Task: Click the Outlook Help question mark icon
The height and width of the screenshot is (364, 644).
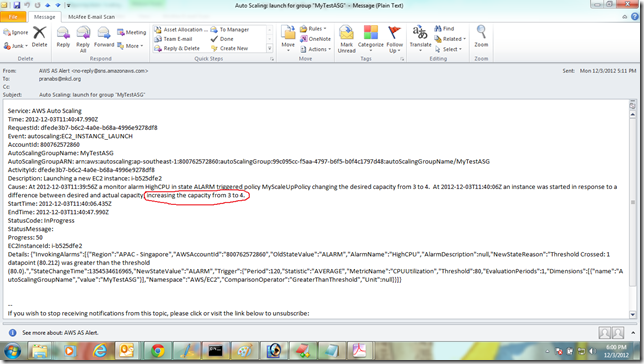Action: click(635, 17)
